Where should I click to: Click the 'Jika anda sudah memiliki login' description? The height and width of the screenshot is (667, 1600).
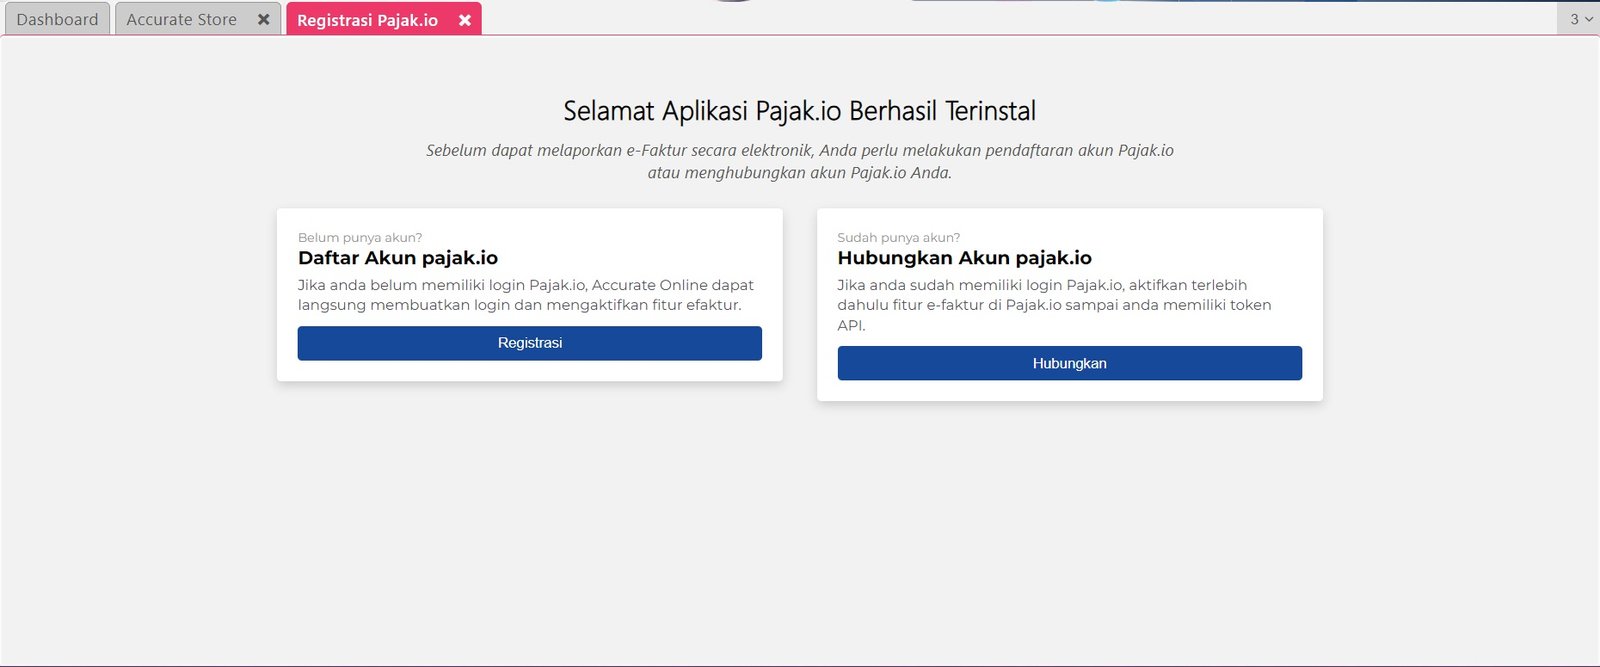(1041, 285)
